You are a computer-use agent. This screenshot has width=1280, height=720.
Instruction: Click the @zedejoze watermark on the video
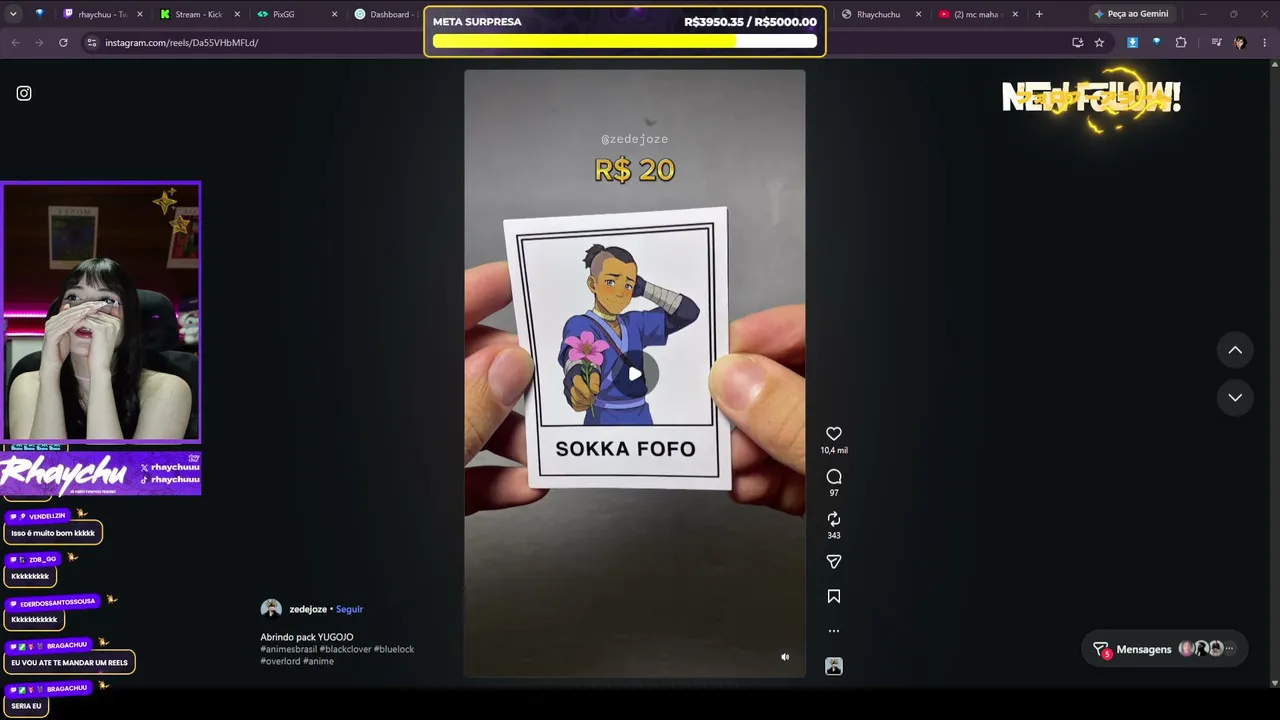click(x=634, y=139)
